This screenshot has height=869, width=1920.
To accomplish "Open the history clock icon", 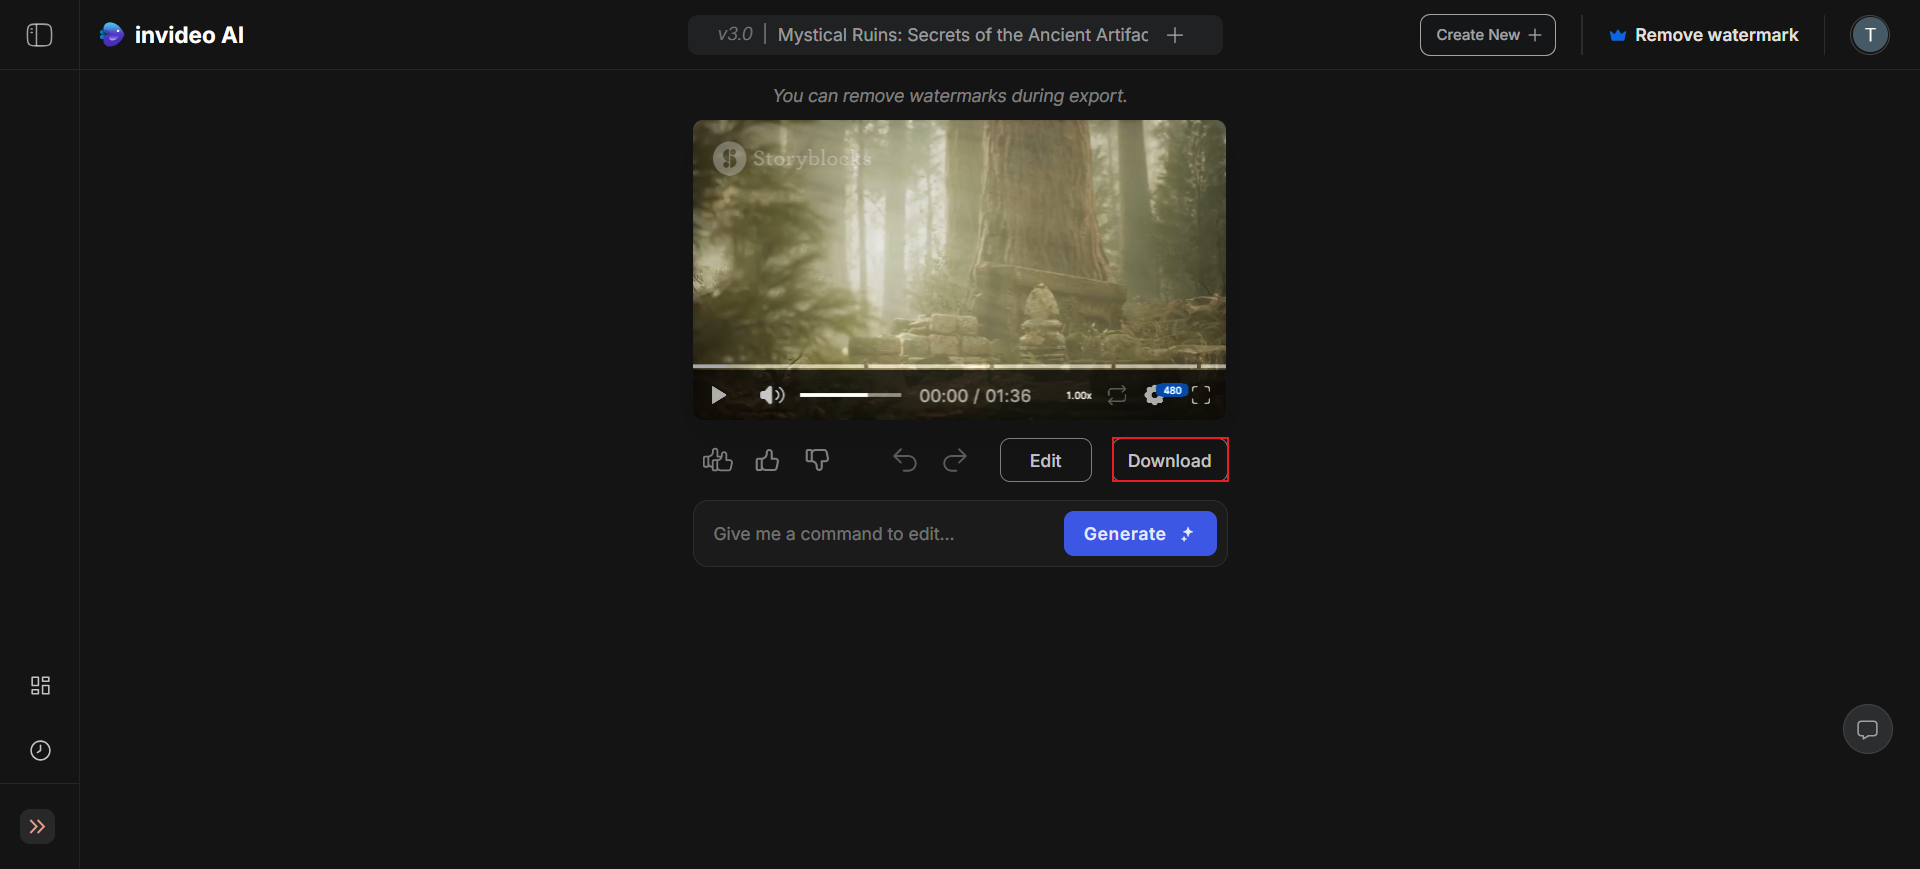I will (x=40, y=750).
